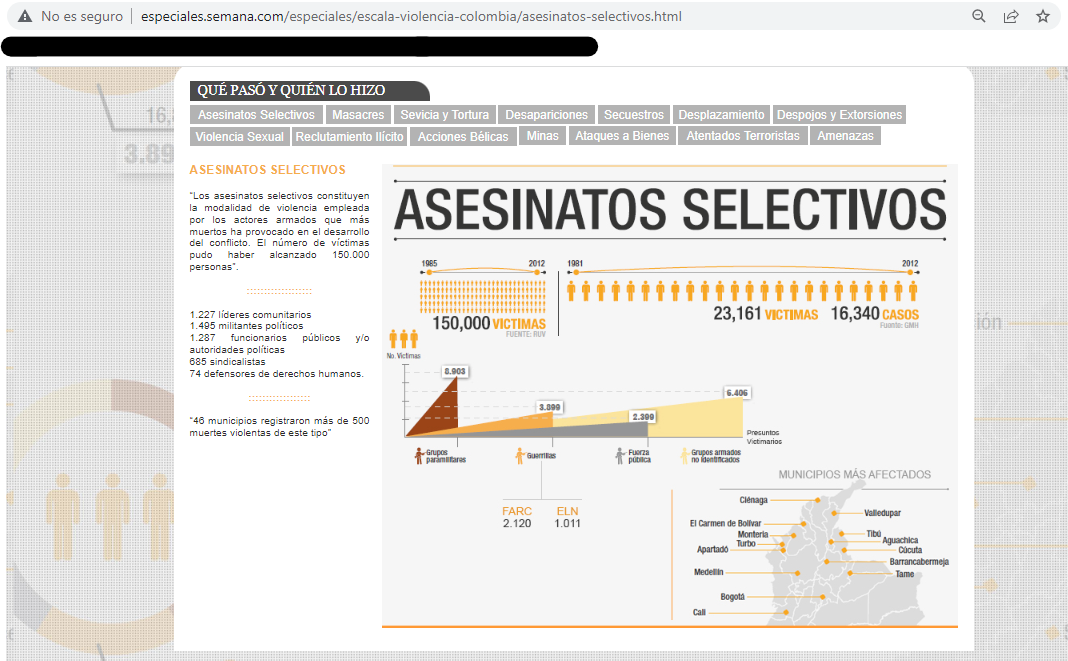This screenshot has width=1068, height=661.
Task: Click the Grupos paramilitares legend icon
Action: [419, 456]
